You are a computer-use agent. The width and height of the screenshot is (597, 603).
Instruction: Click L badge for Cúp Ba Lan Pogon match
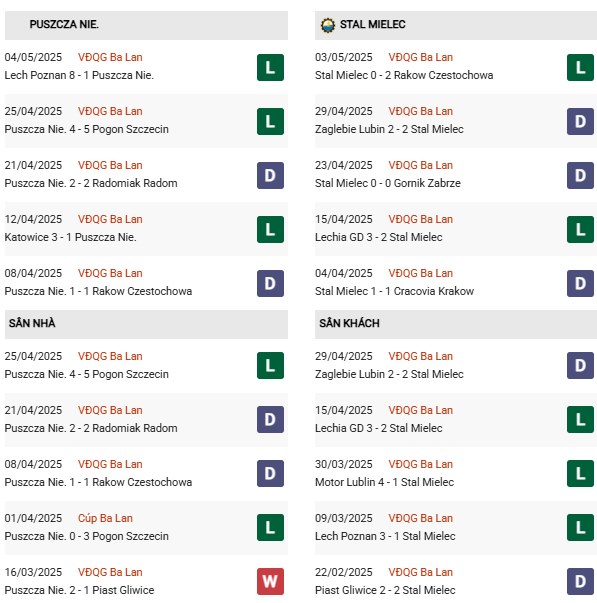tap(270, 528)
